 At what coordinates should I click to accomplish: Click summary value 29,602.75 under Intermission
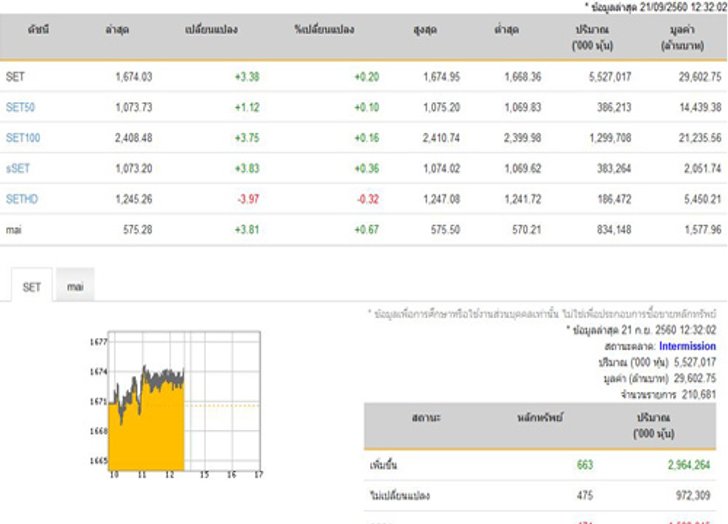695,378
